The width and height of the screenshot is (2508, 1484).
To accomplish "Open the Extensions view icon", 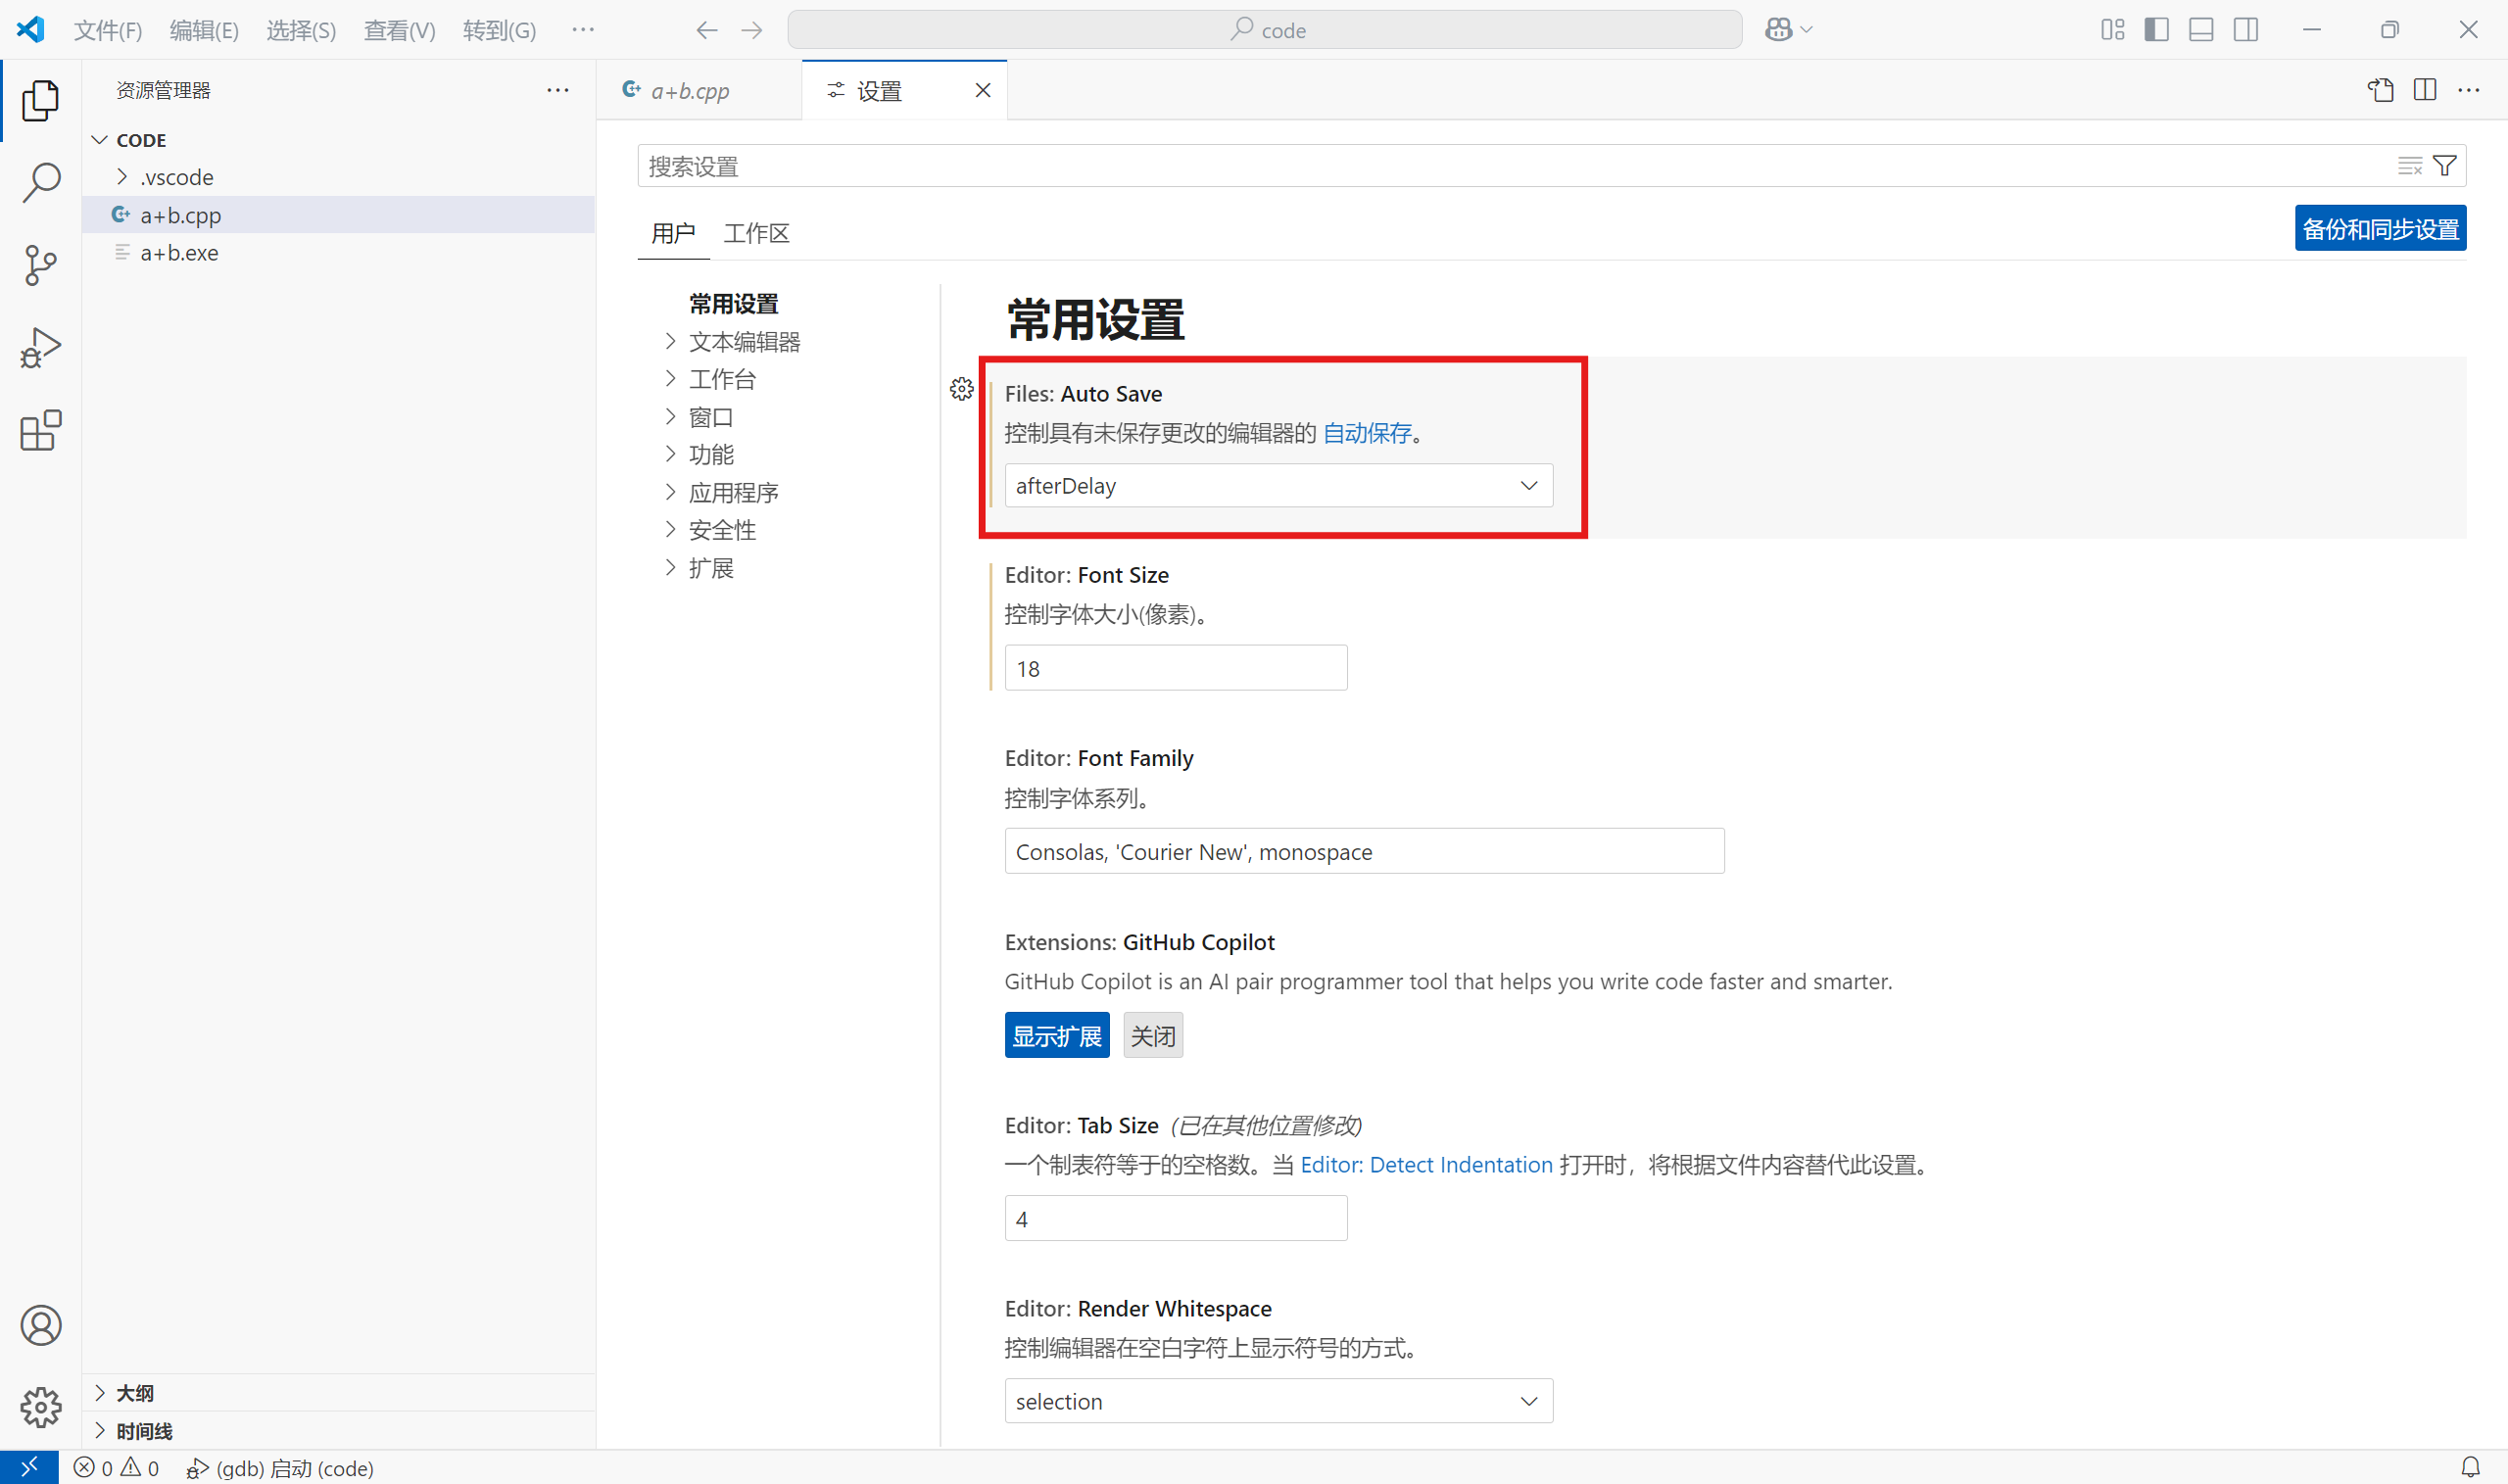I will pos(40,431).
